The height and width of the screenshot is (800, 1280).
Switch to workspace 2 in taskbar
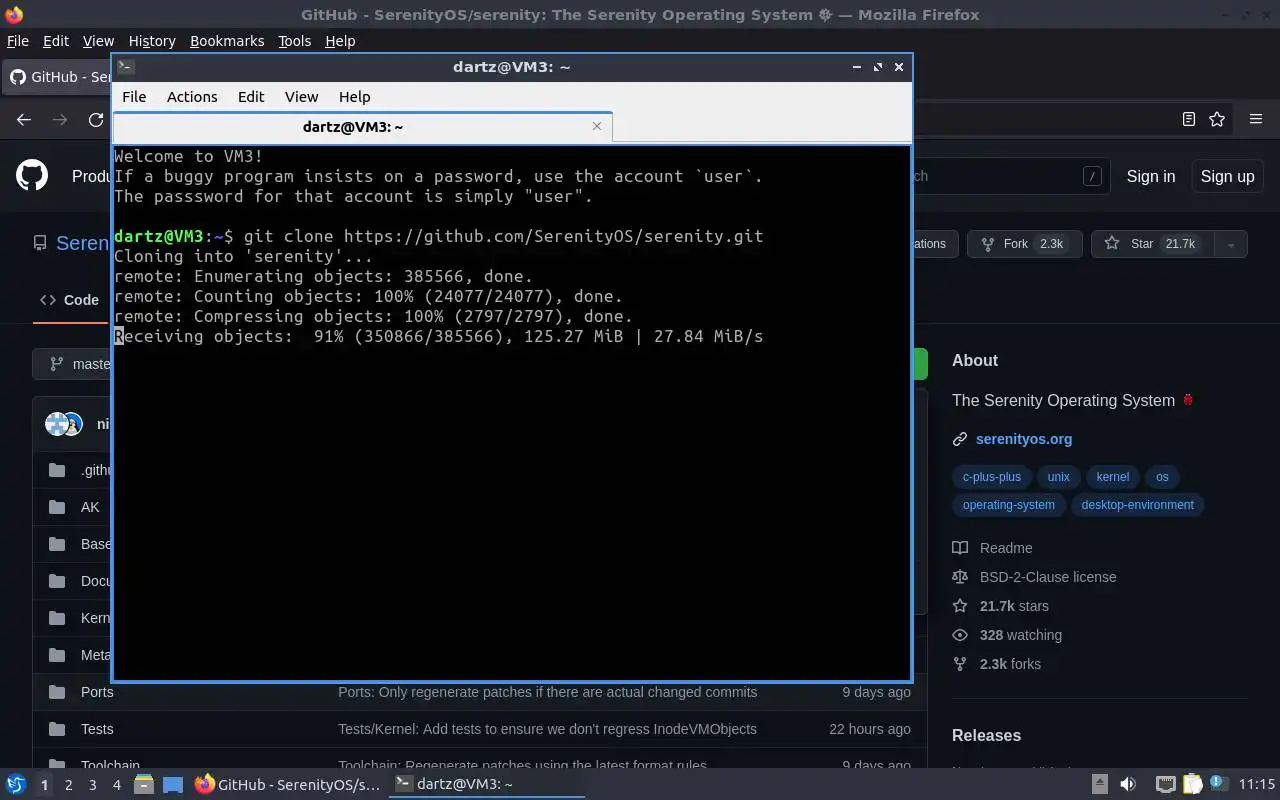tap(68, 785)
